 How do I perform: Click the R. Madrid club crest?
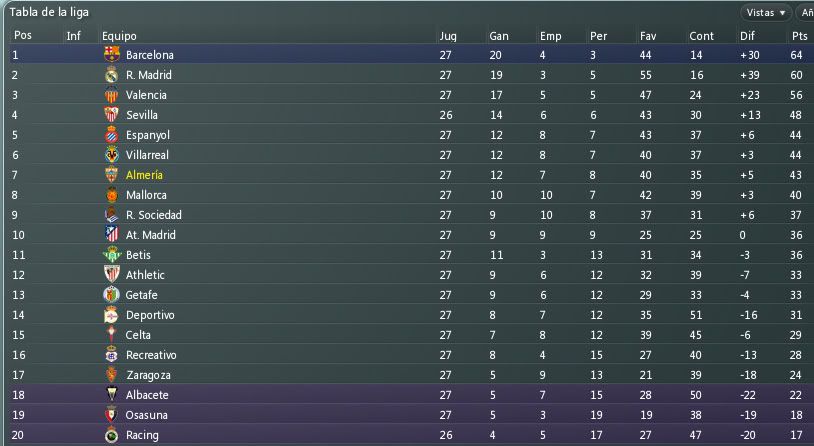click(x=112, y=75)
